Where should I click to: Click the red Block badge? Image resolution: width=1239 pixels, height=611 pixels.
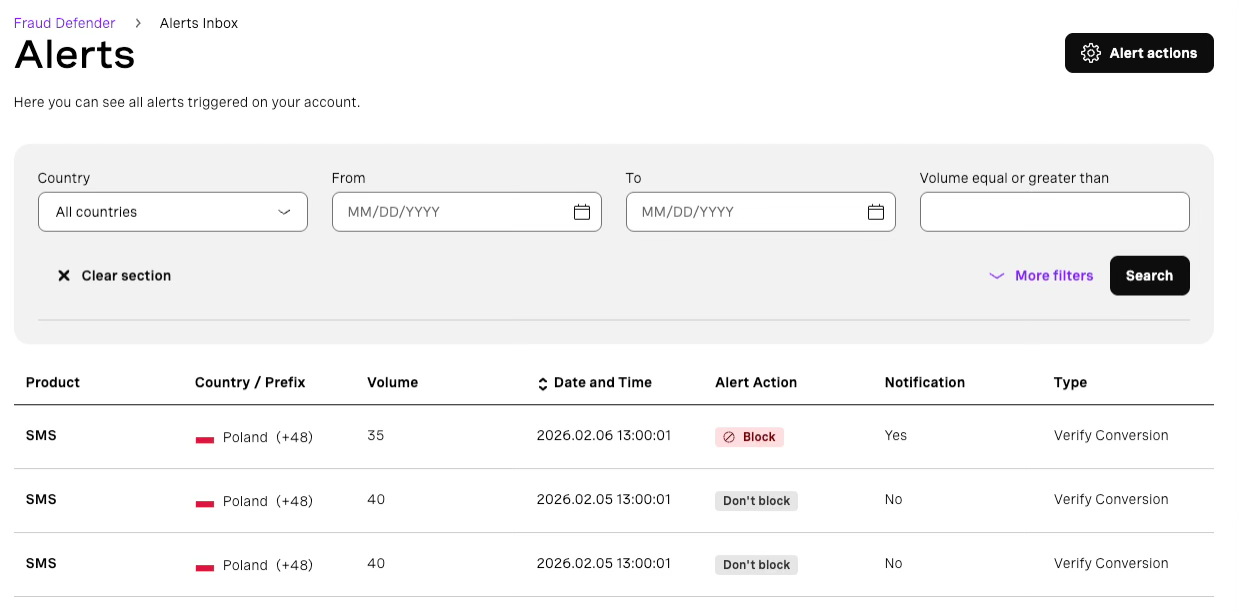[x=749, y=437]
